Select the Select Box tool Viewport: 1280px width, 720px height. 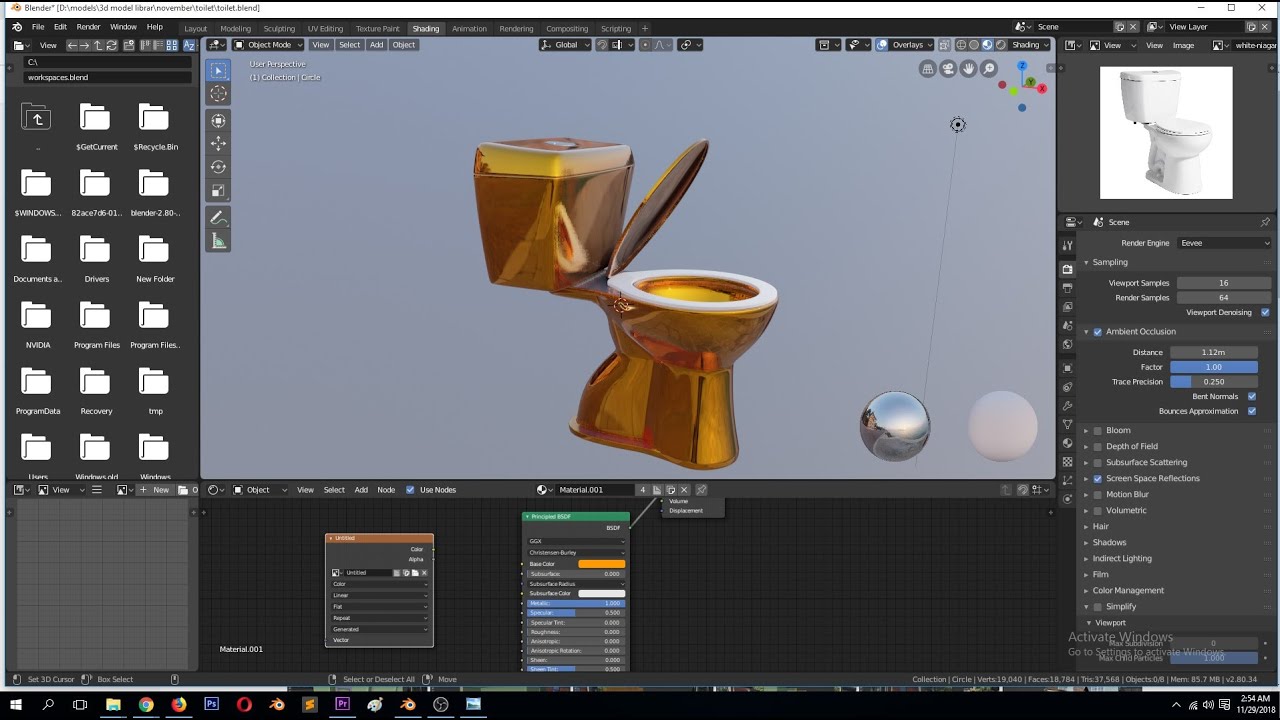(218, 70)
